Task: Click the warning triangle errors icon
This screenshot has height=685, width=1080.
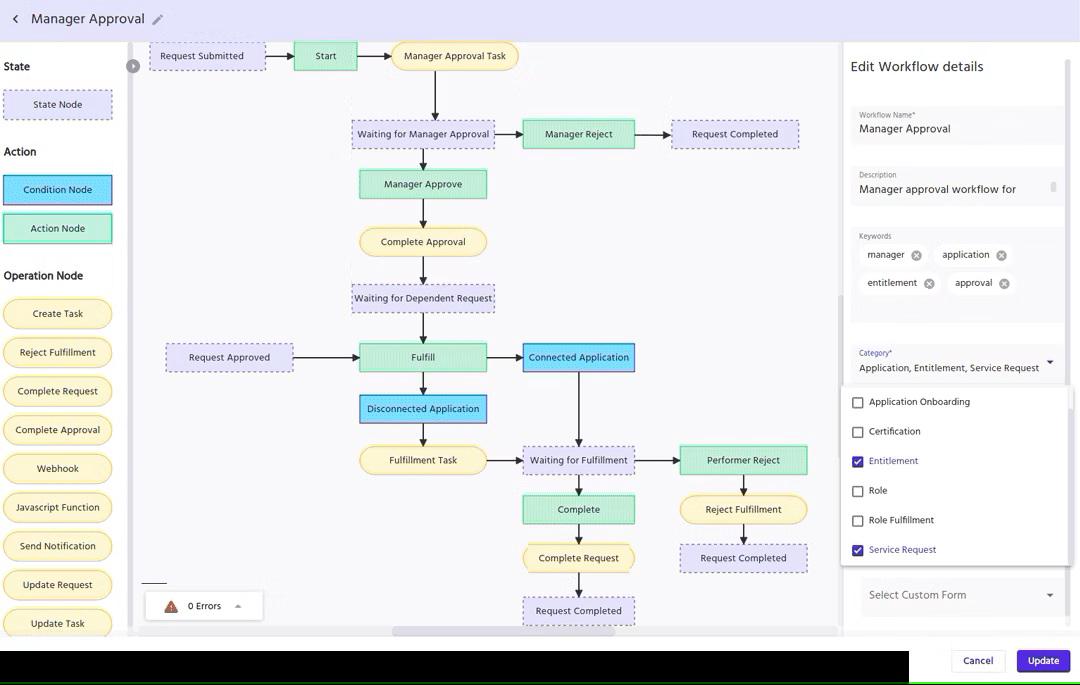Action: pyautogui.click(x=171, y=606)
